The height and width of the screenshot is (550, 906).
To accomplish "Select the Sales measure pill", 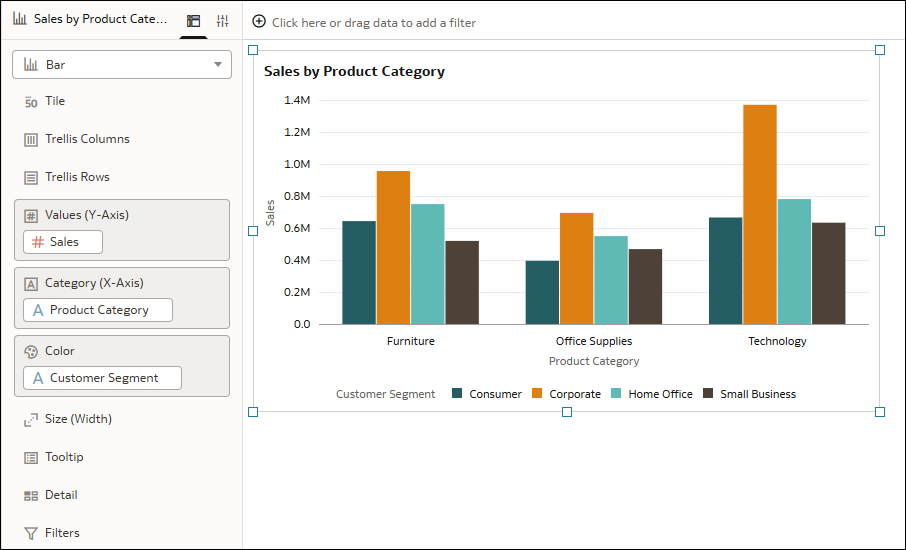I will [63, 242].
